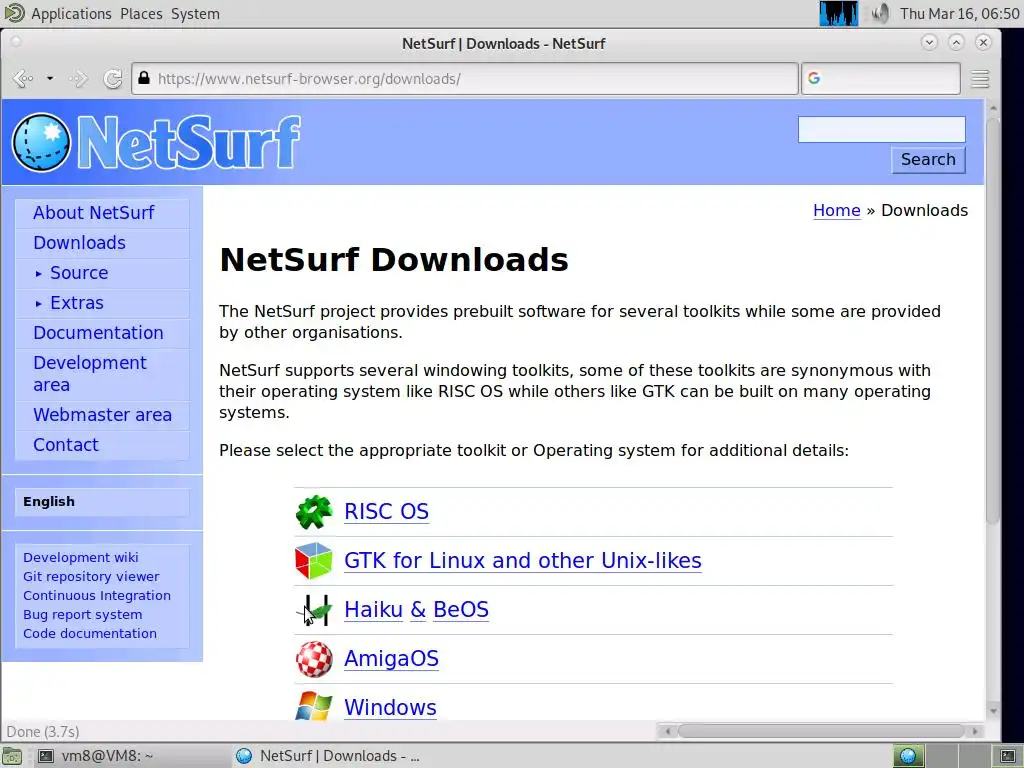The image size is (1024, 768).
Task: Click the system monitor graph applet
Action: point(839,13)
